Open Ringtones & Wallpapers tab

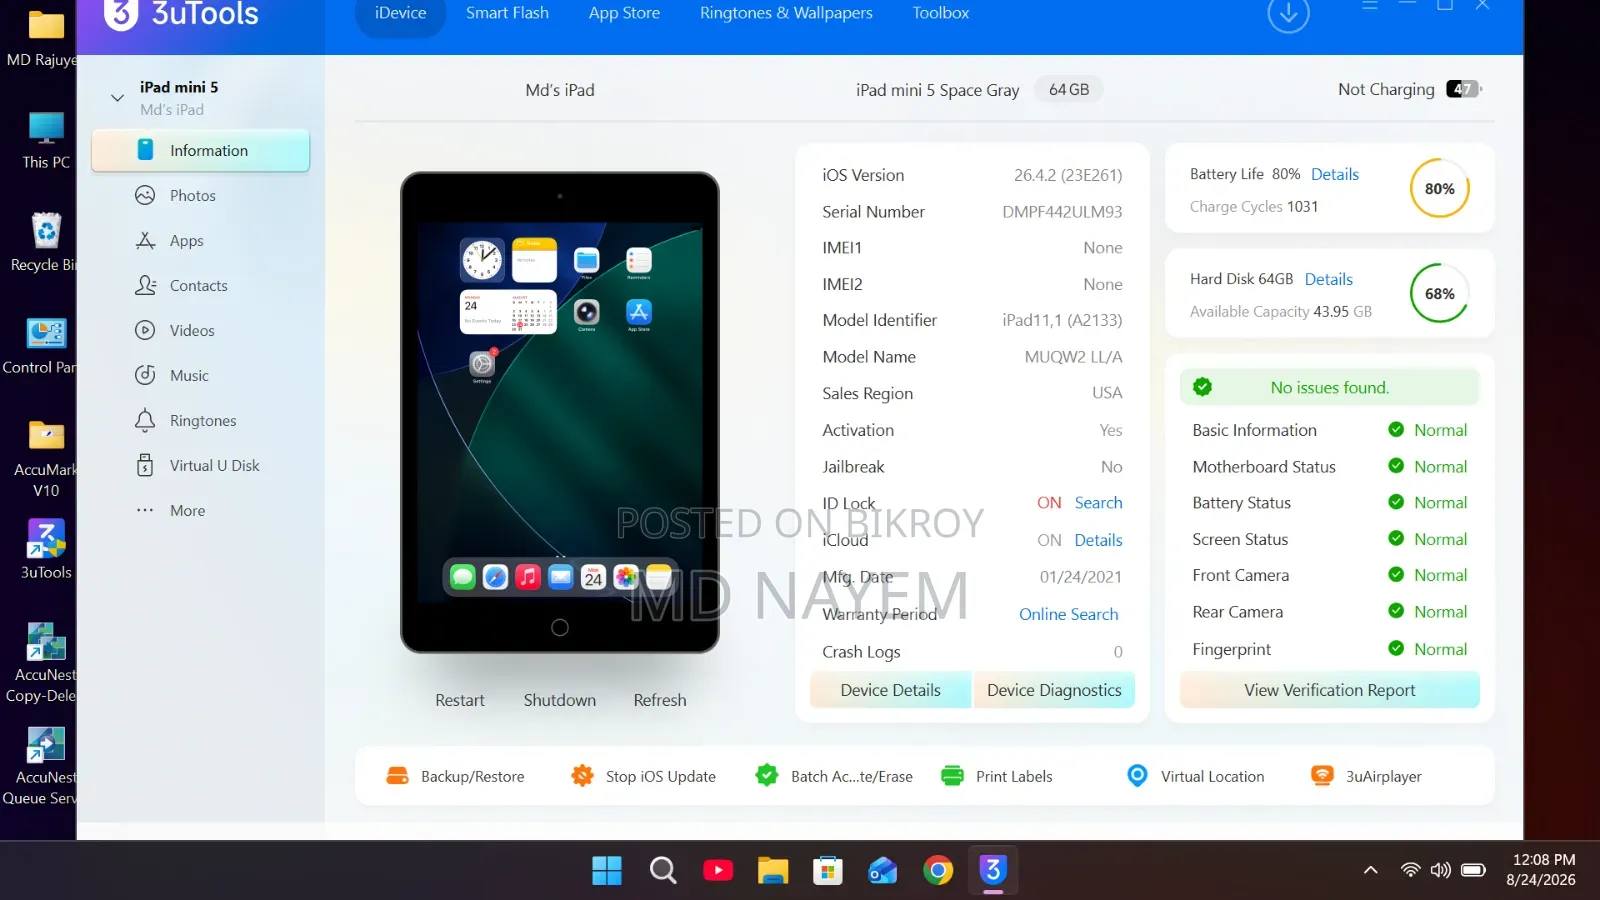786,14
